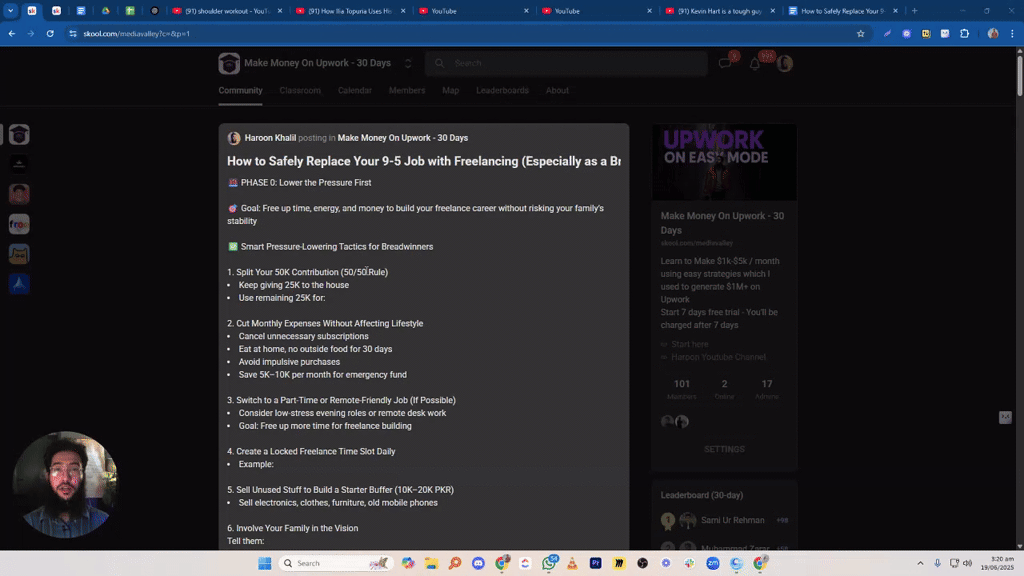Screen dimensions: 1024x576
Task: Open Adobe Premiere Pro from the taskbar
Action: point(596,563)
